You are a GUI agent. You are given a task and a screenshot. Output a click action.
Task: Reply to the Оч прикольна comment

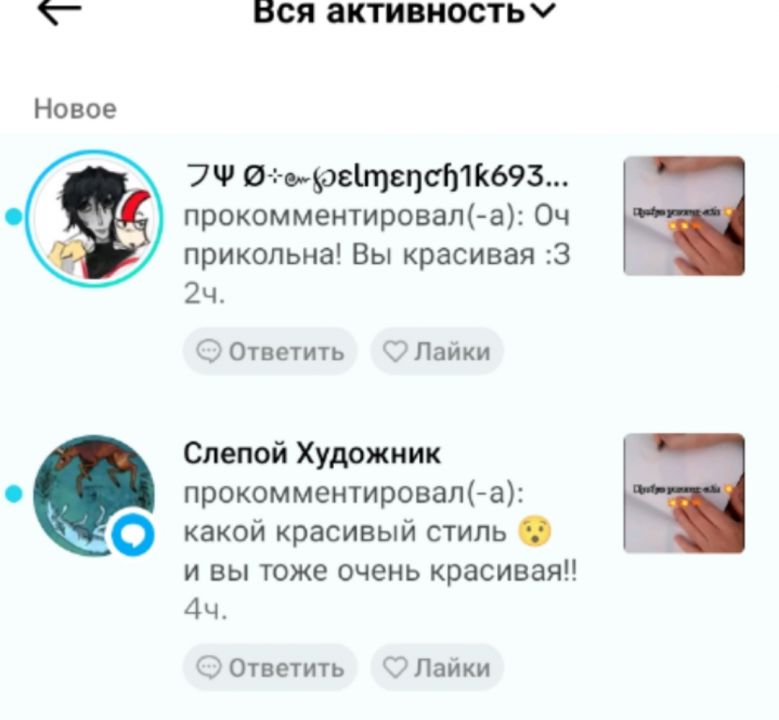click(270, 351)
